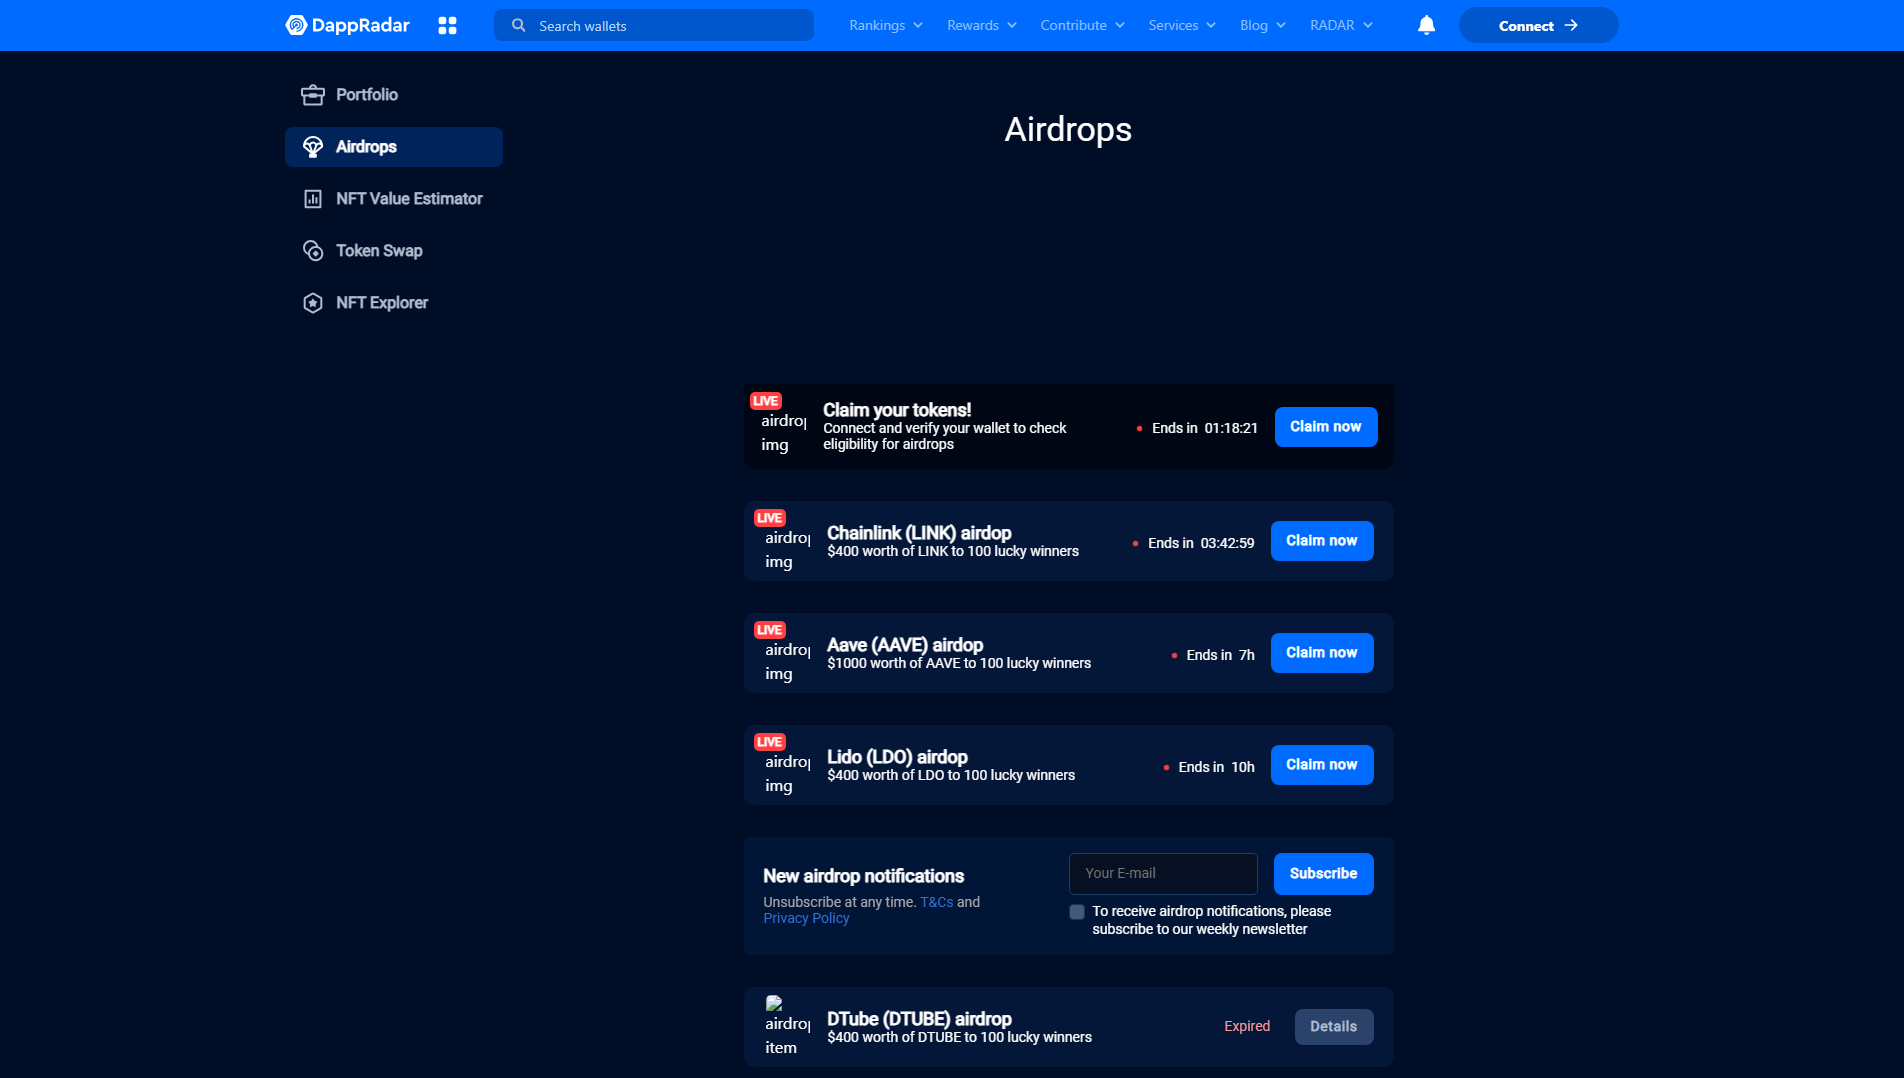Click the Ends in 10h text
Screen dimensions: 1904x1078
pos(1216,767)
